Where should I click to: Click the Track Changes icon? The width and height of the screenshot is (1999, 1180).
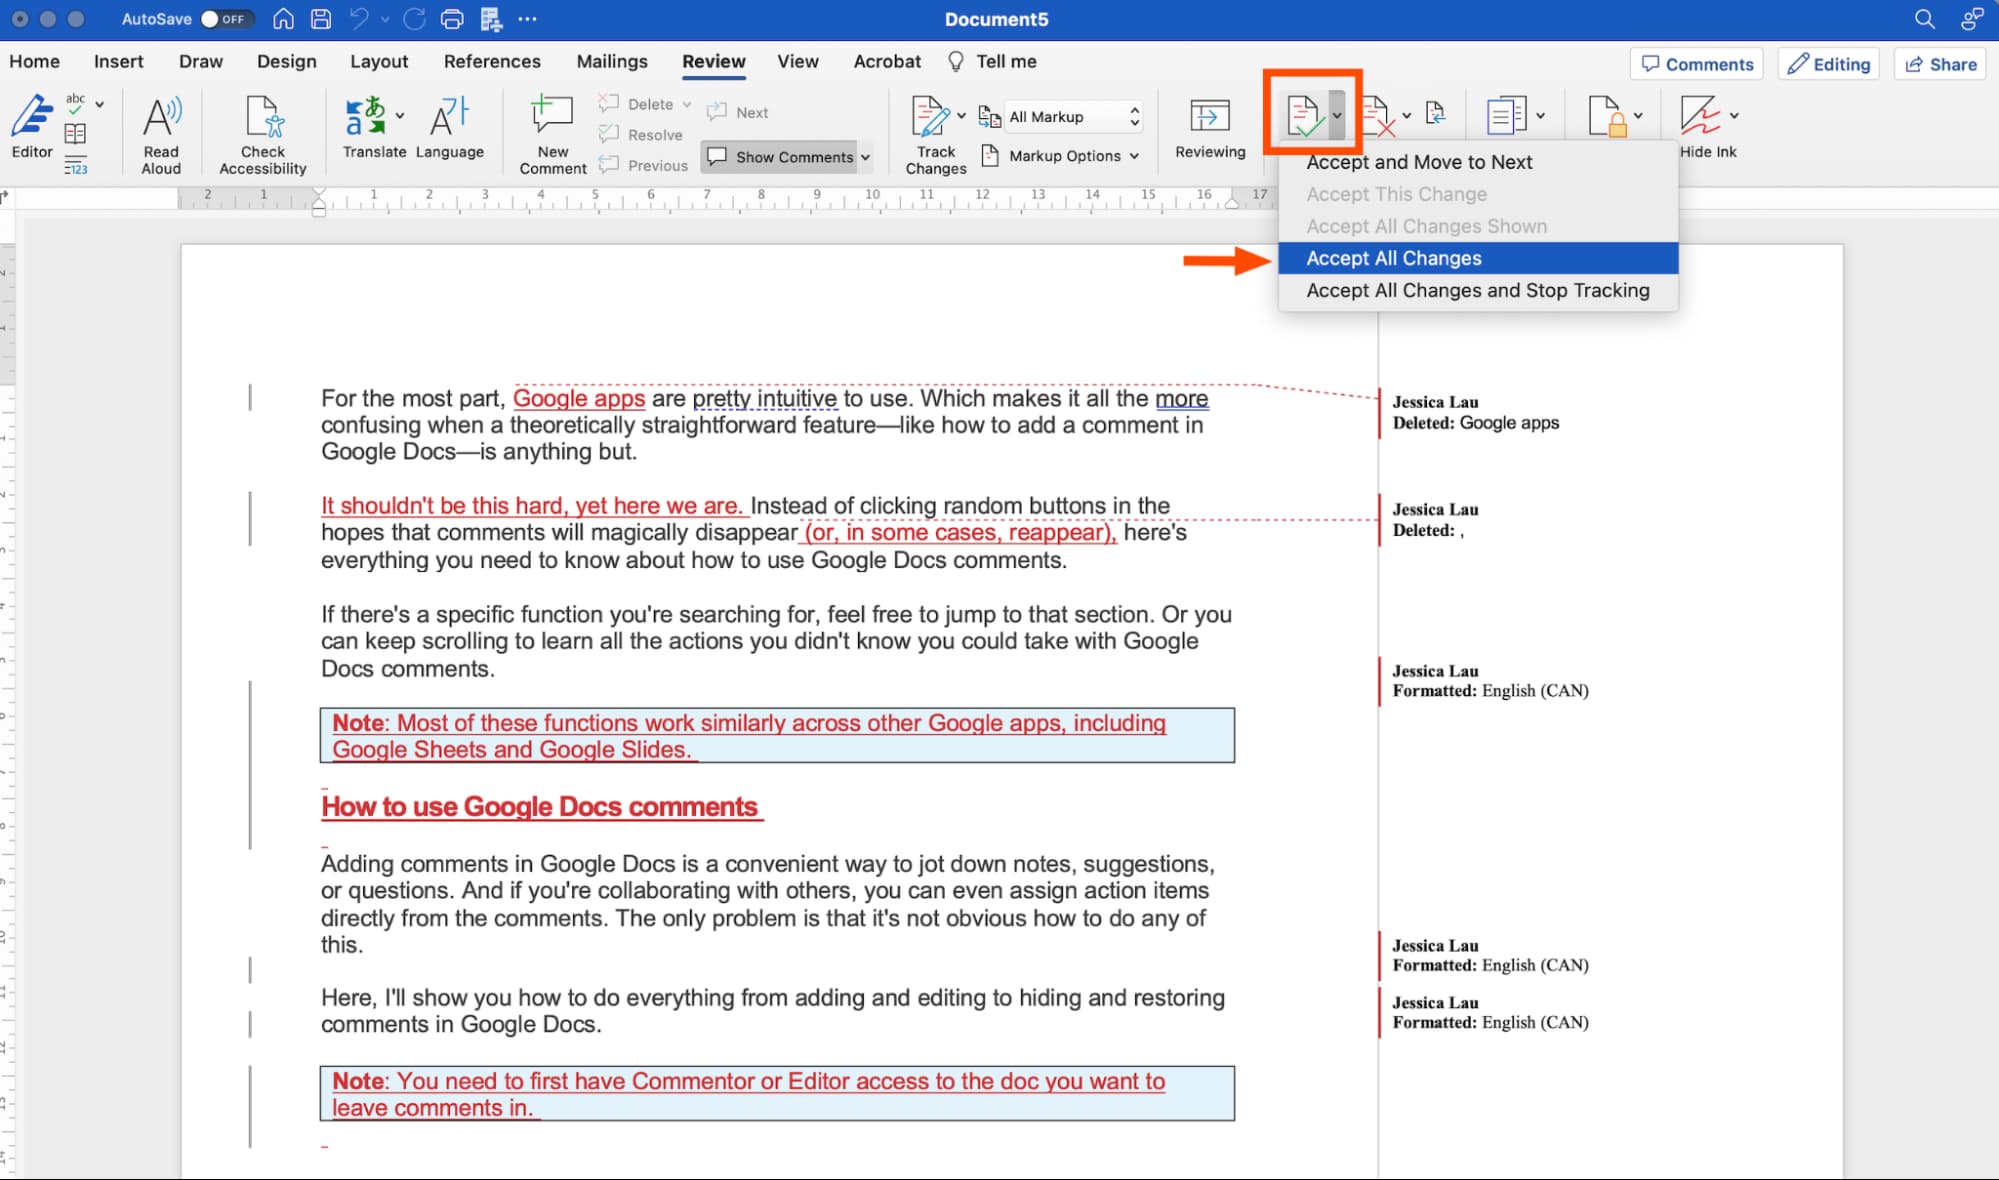pyautogui.click(x=929, y=116)
